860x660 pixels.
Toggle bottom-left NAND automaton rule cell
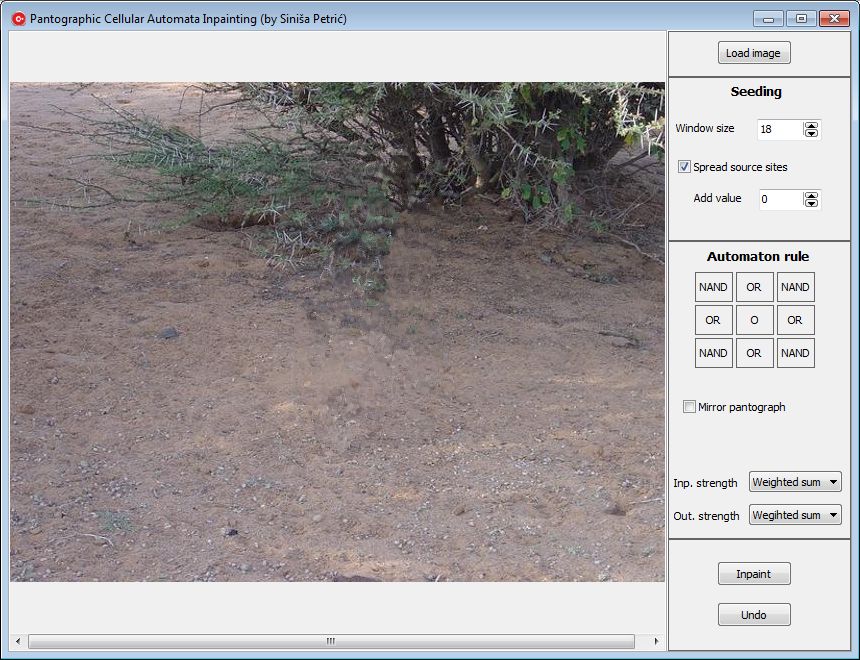point(714,353)
